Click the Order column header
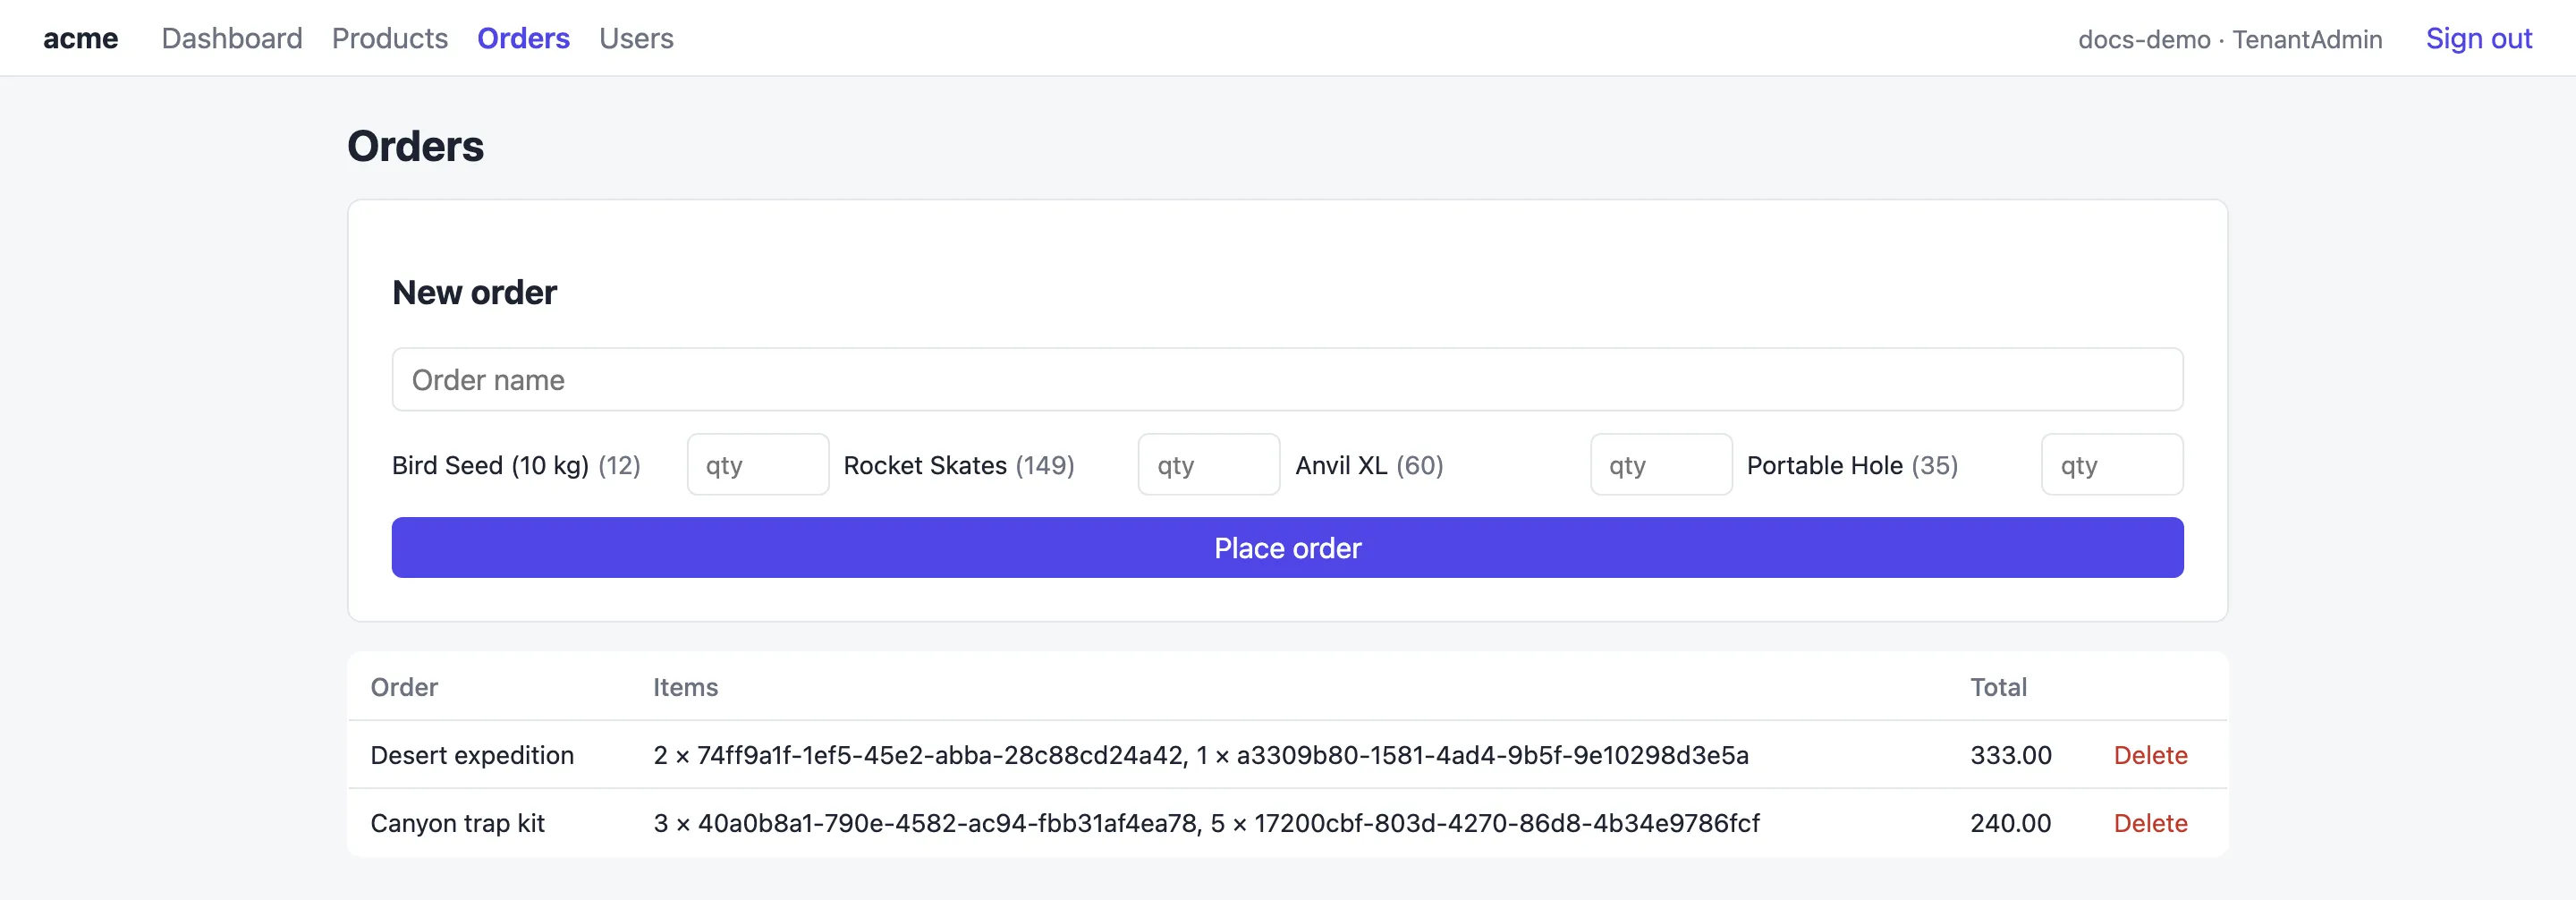 pyautogui.click(x=404, y=687)
